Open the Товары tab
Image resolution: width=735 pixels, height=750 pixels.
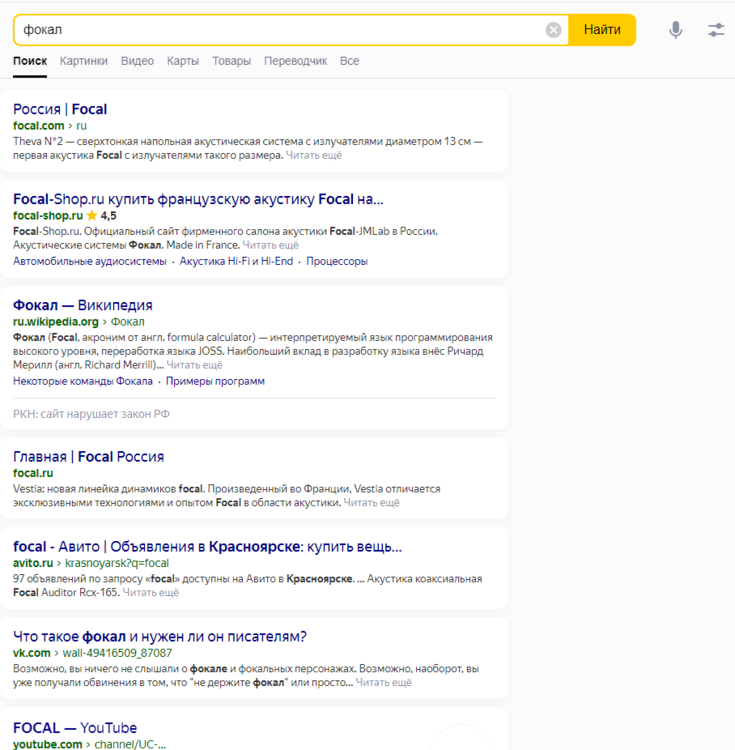[x=231, y=61]
